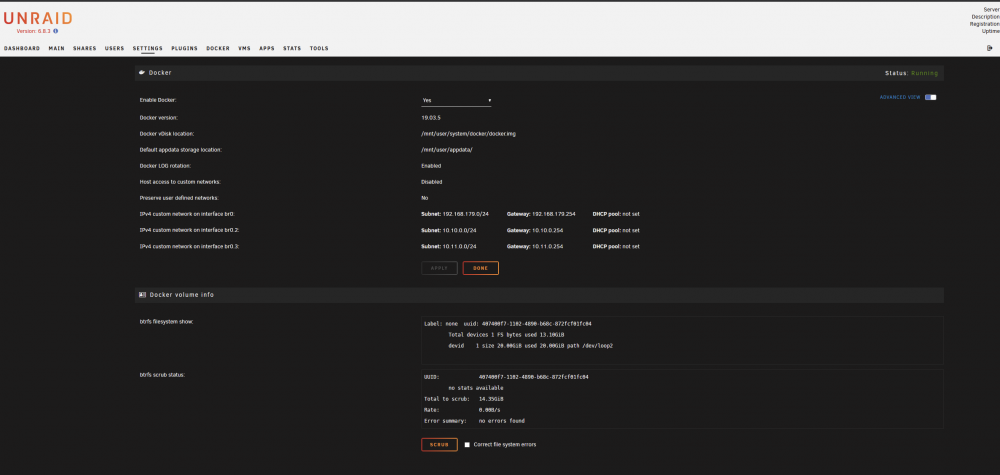Click the btrfs filesystem show output box
Viewport: 1000px width, 475px height.
pos(682,340)
